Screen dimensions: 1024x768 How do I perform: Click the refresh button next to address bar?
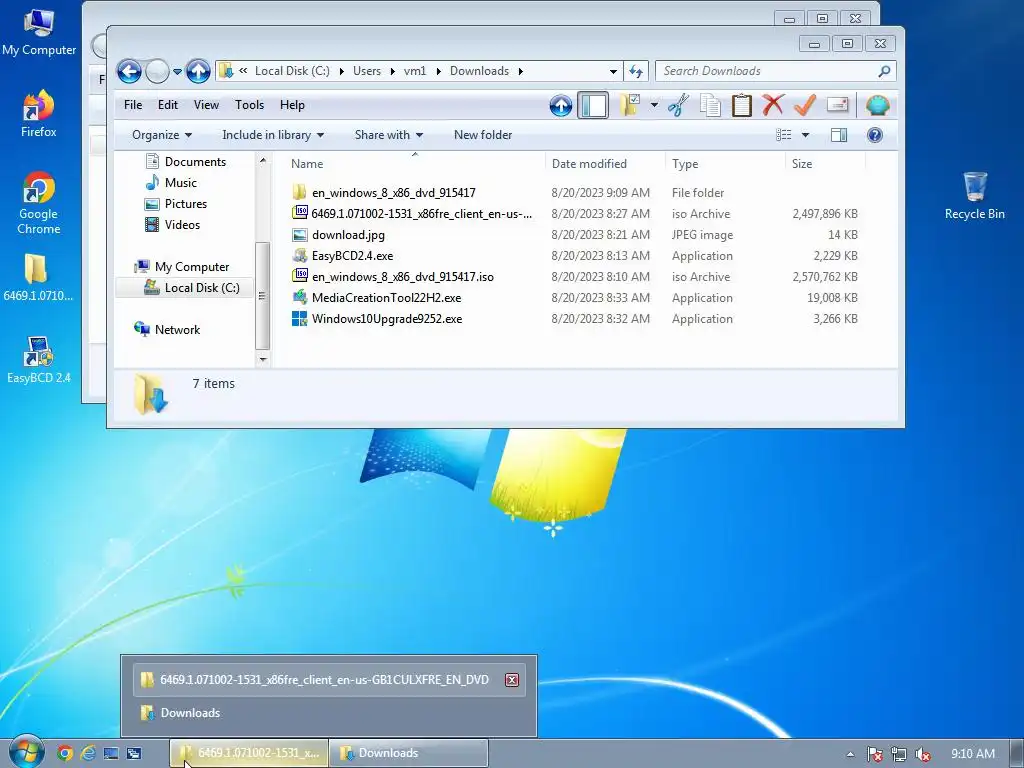click(636, 71)
